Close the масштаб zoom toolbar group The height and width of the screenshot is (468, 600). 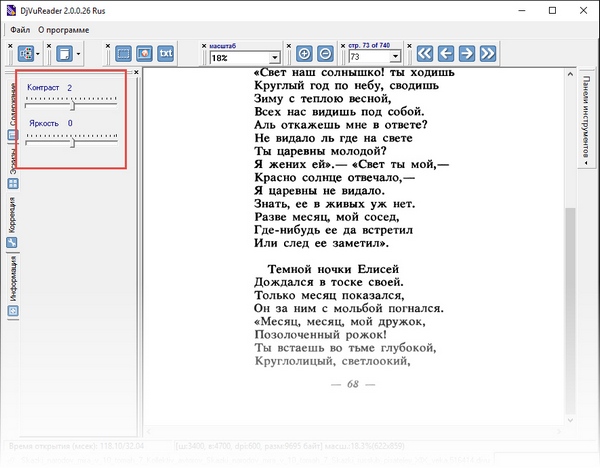click(x=204, y=46)
